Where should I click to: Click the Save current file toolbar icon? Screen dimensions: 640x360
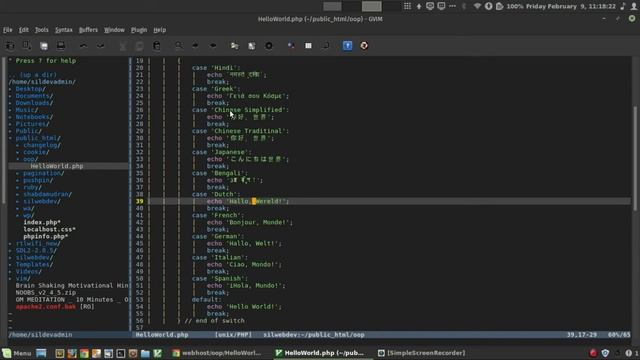pos(27,46)
